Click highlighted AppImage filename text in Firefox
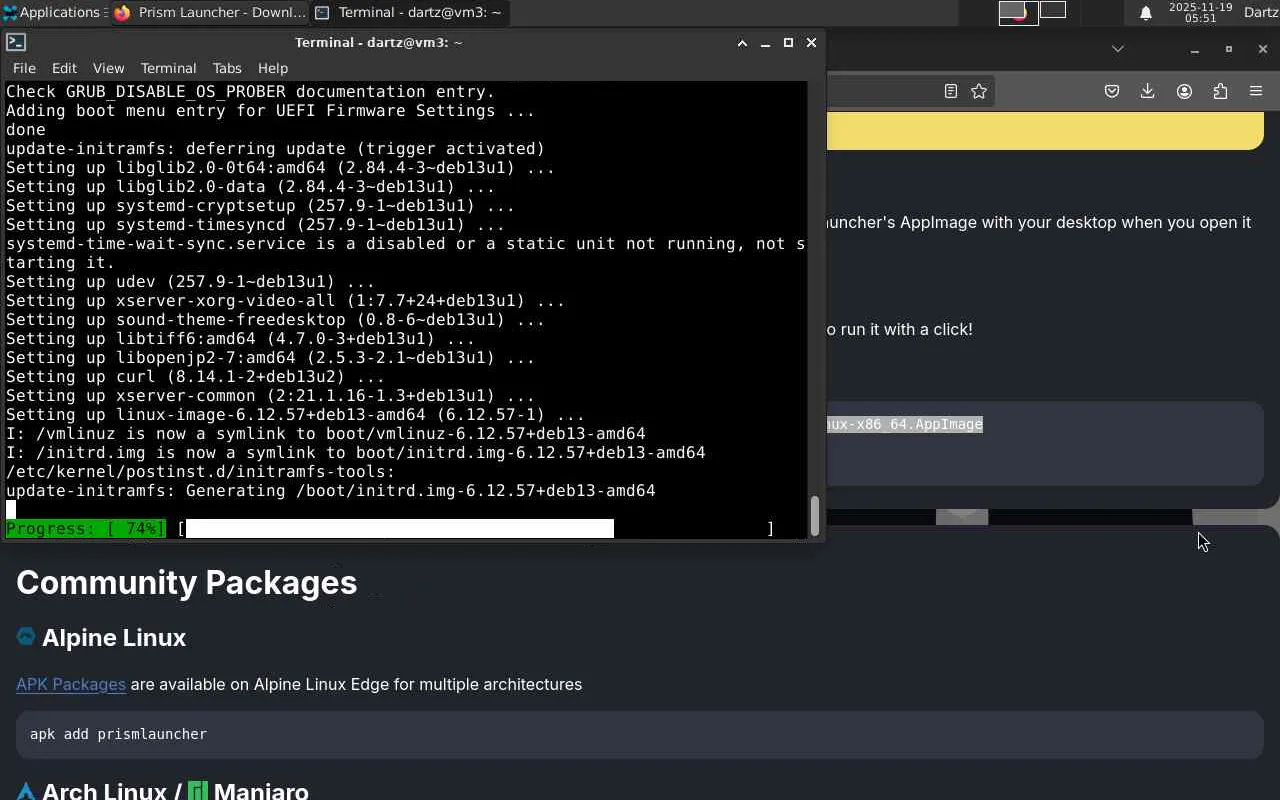 click(x=905, y=424)
